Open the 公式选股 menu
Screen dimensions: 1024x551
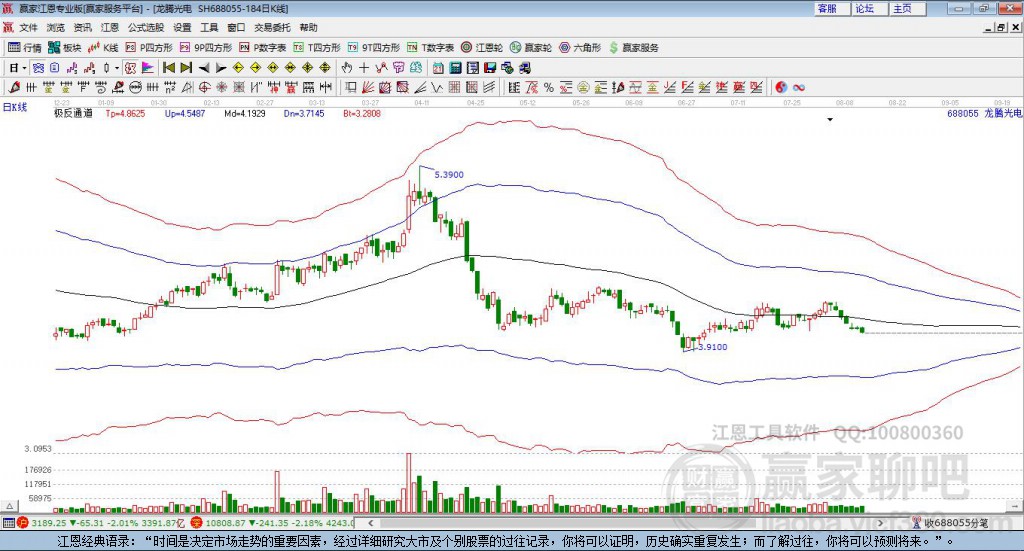pyautogui.click(x=146, y=27)
